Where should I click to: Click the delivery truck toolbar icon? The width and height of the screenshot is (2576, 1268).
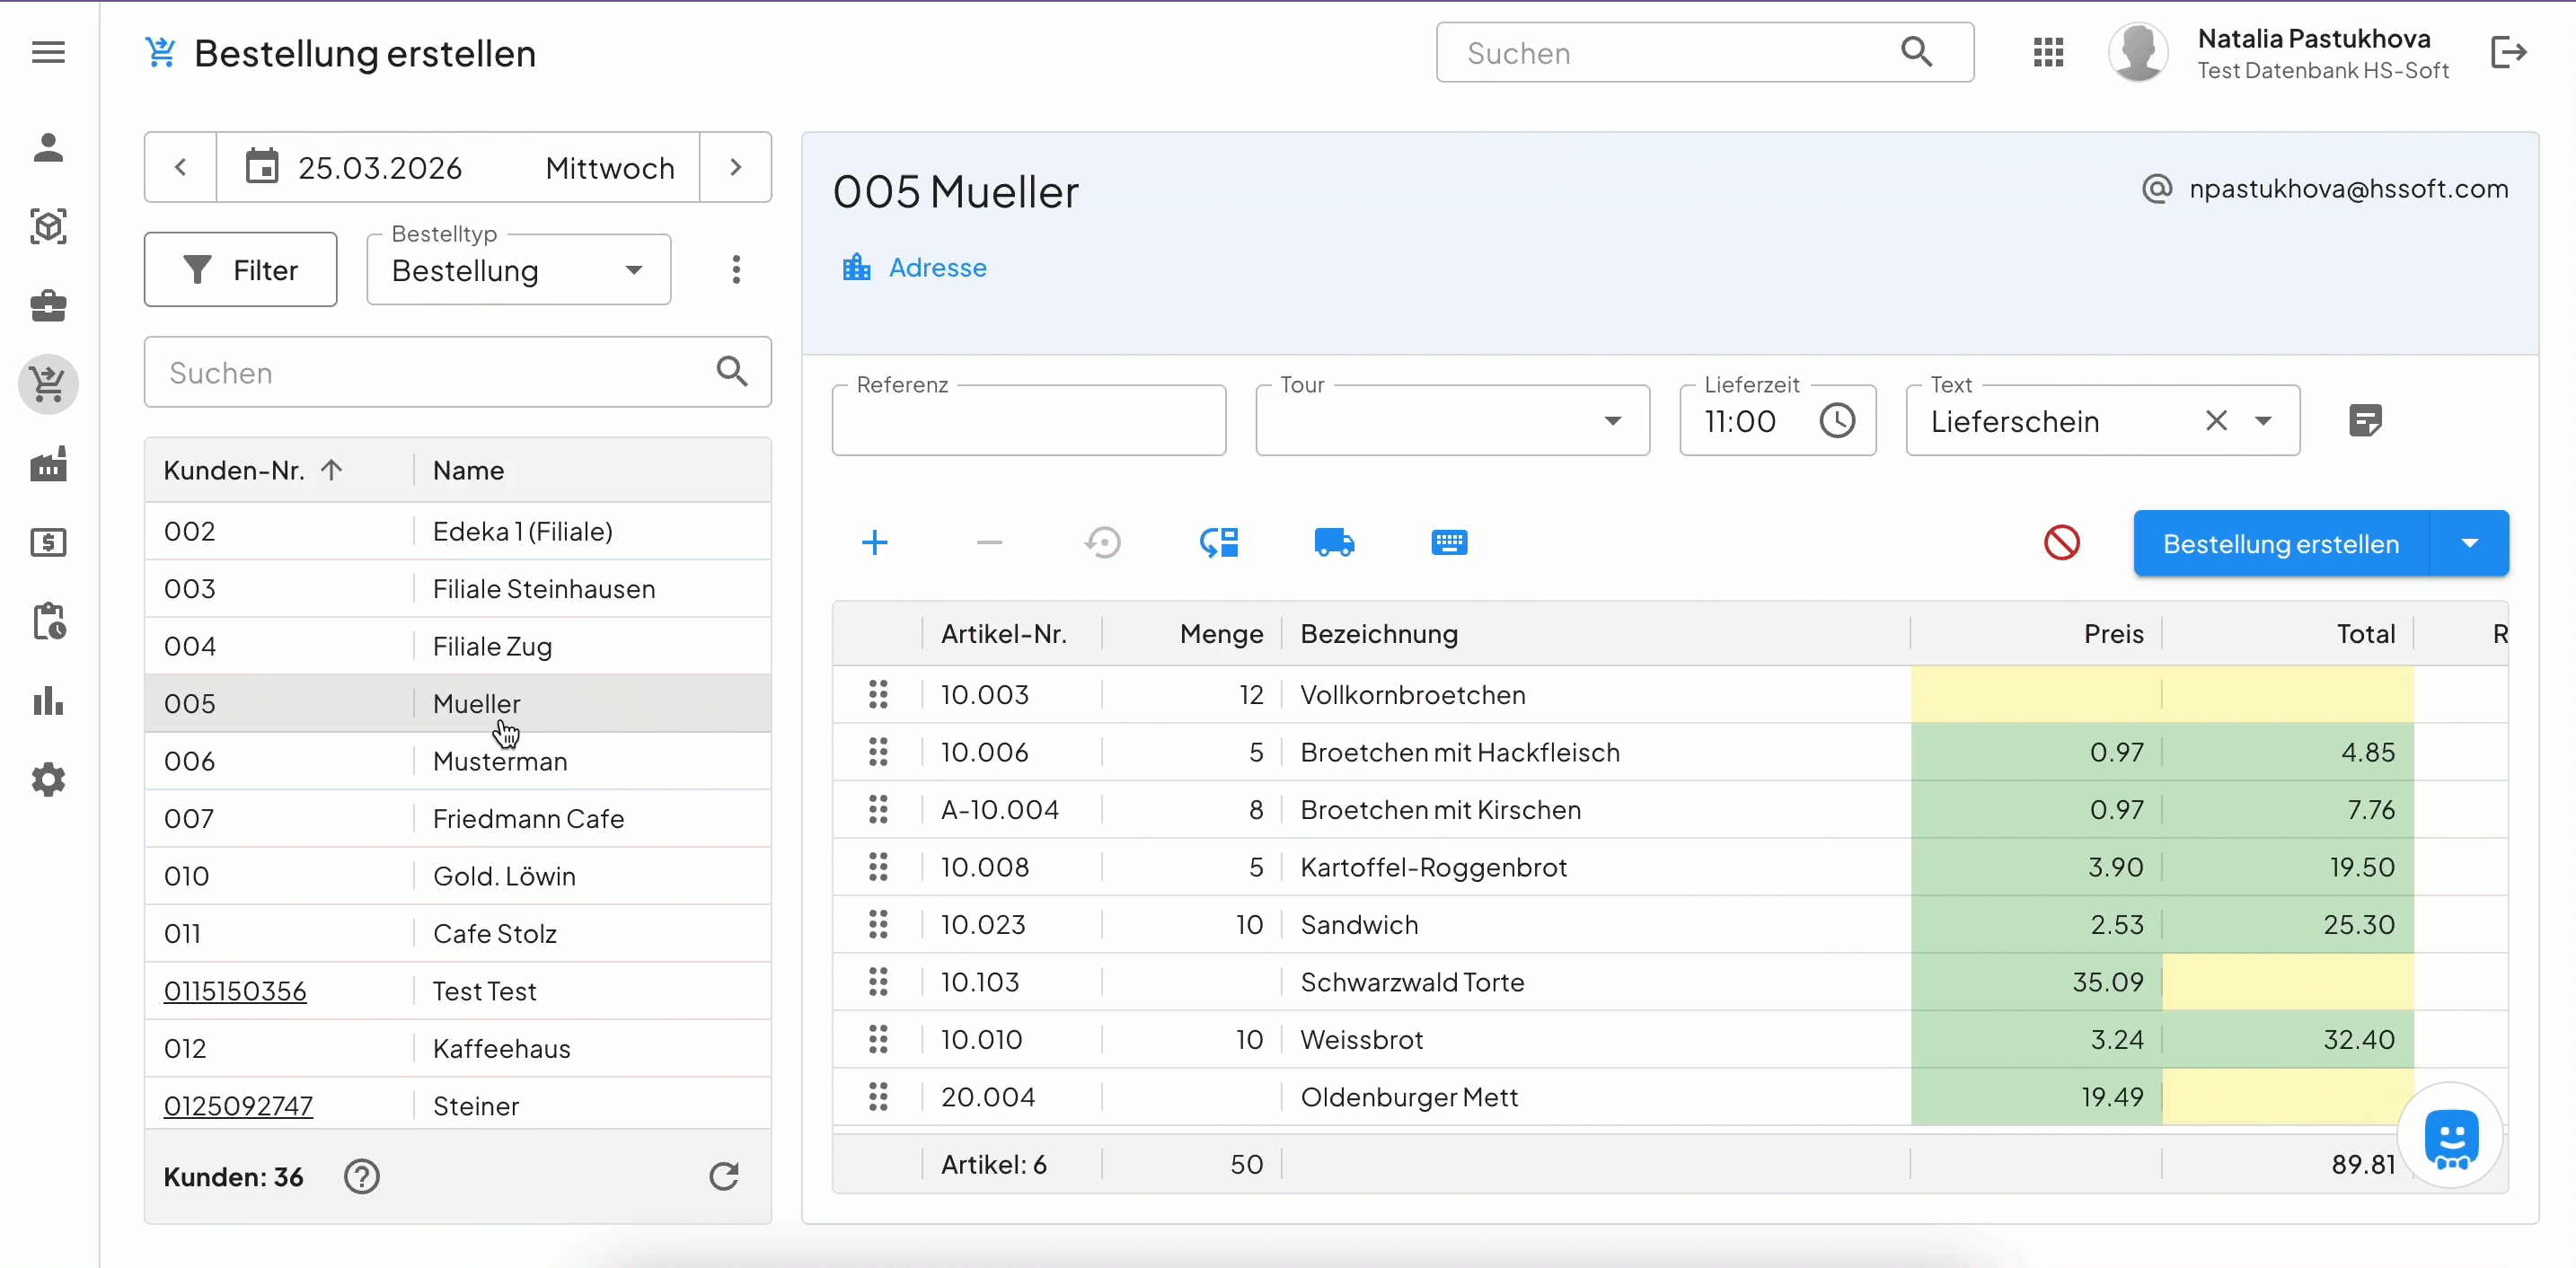(x=1333, y=543)
